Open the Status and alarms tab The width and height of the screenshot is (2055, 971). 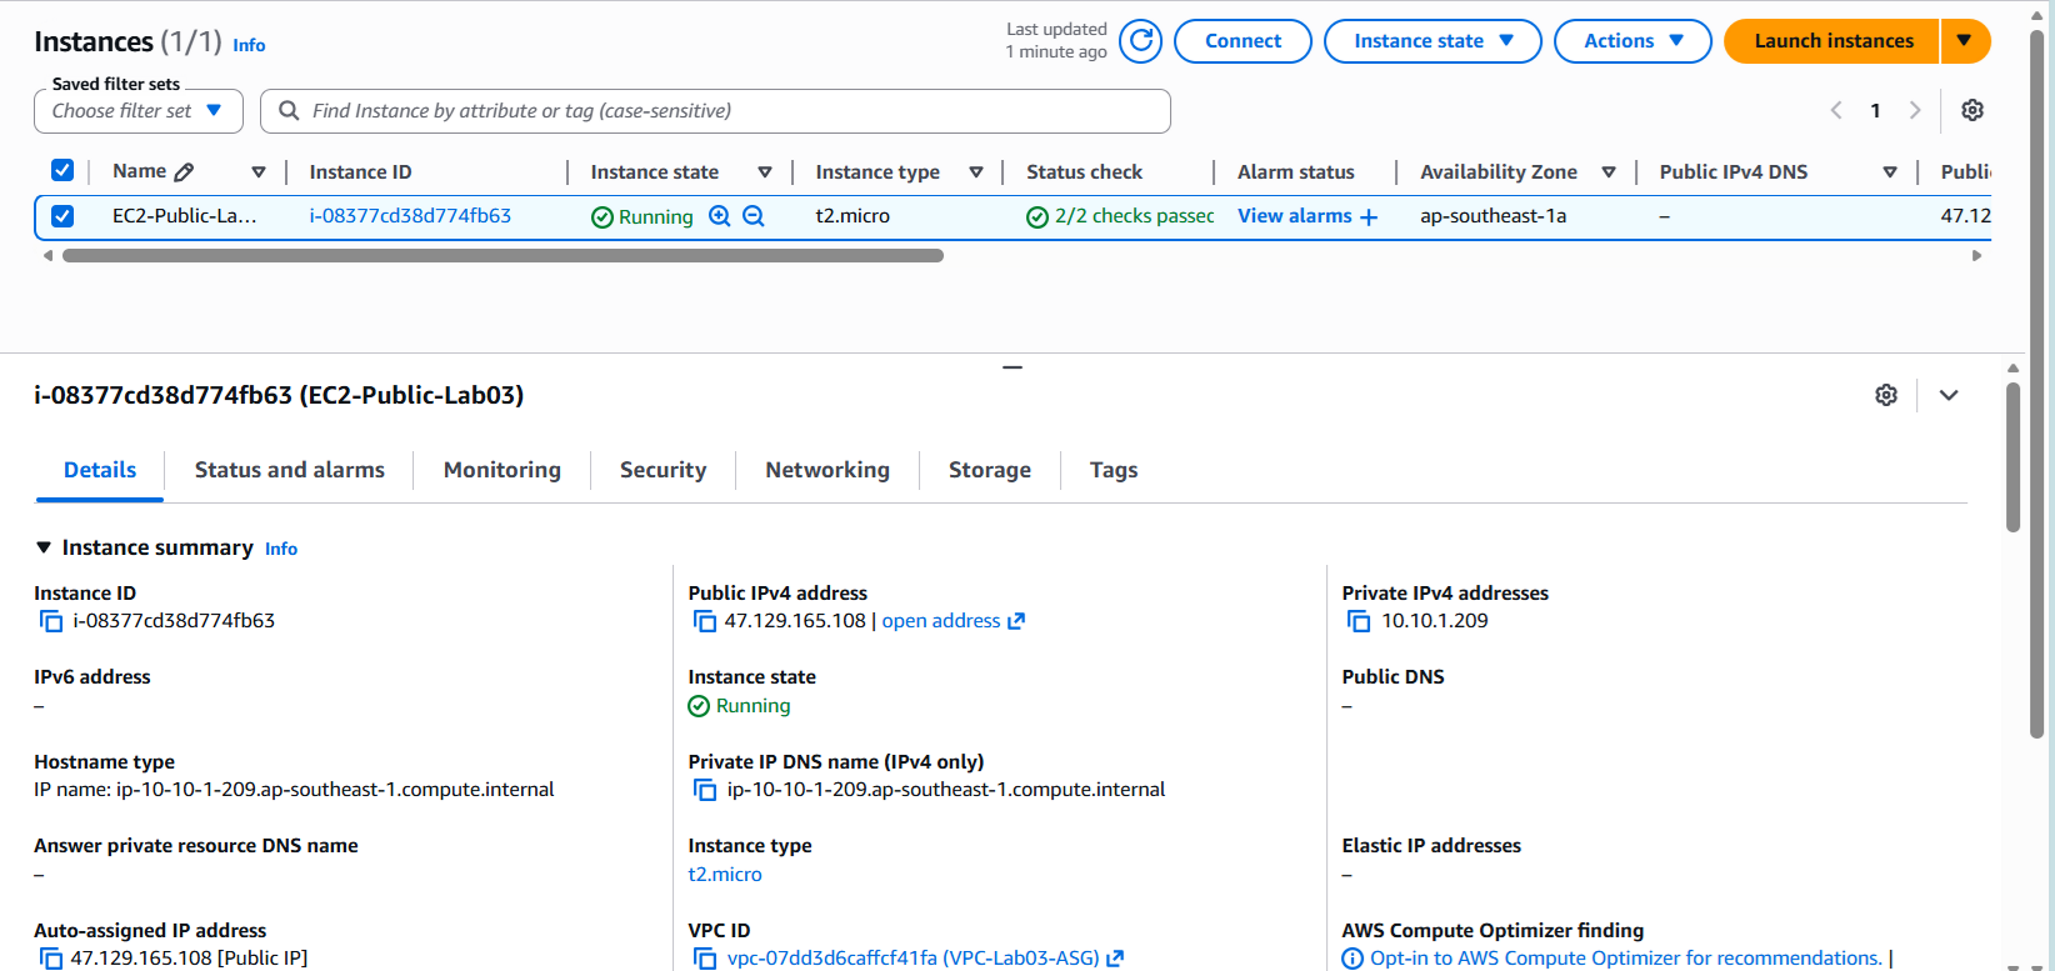(x=289, y=470)
